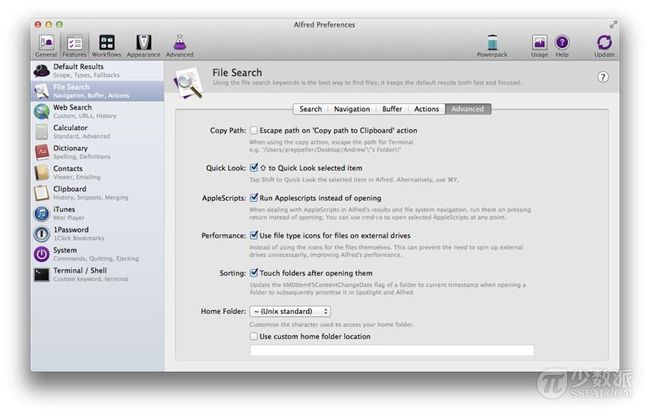The width and height of the screenshot is (650, 414).
Task: Select Contacts address book icon
Action: coord(41,172)
